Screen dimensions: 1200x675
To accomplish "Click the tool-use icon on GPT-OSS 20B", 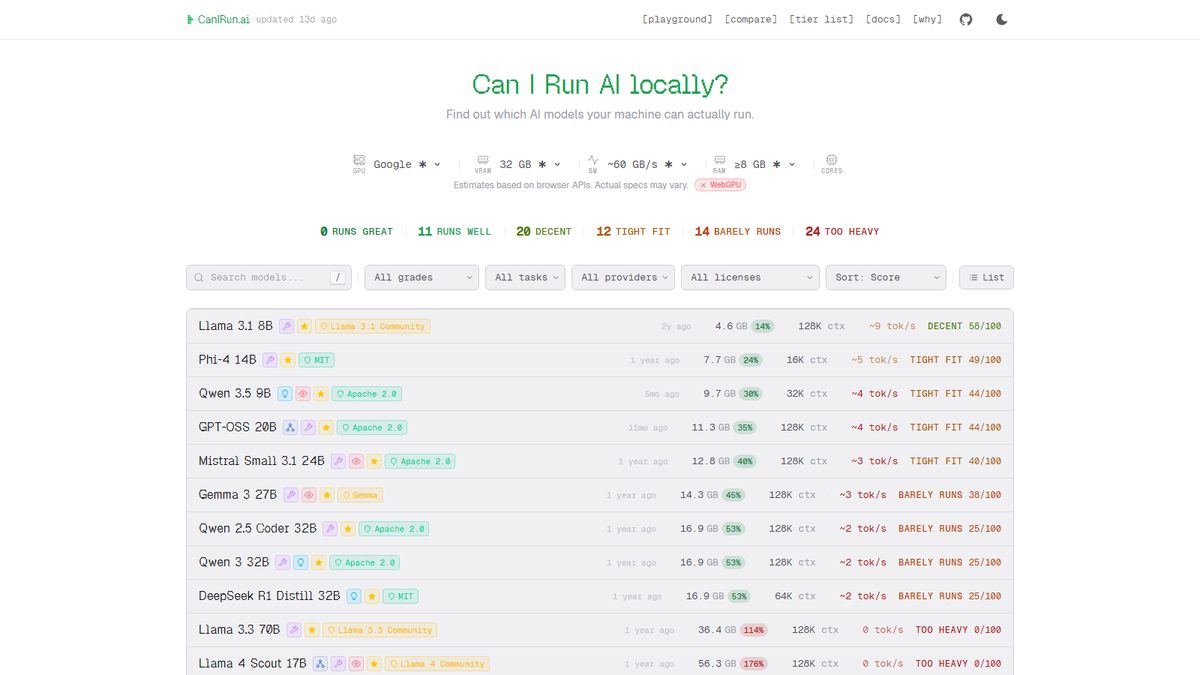I will point(308,427).
